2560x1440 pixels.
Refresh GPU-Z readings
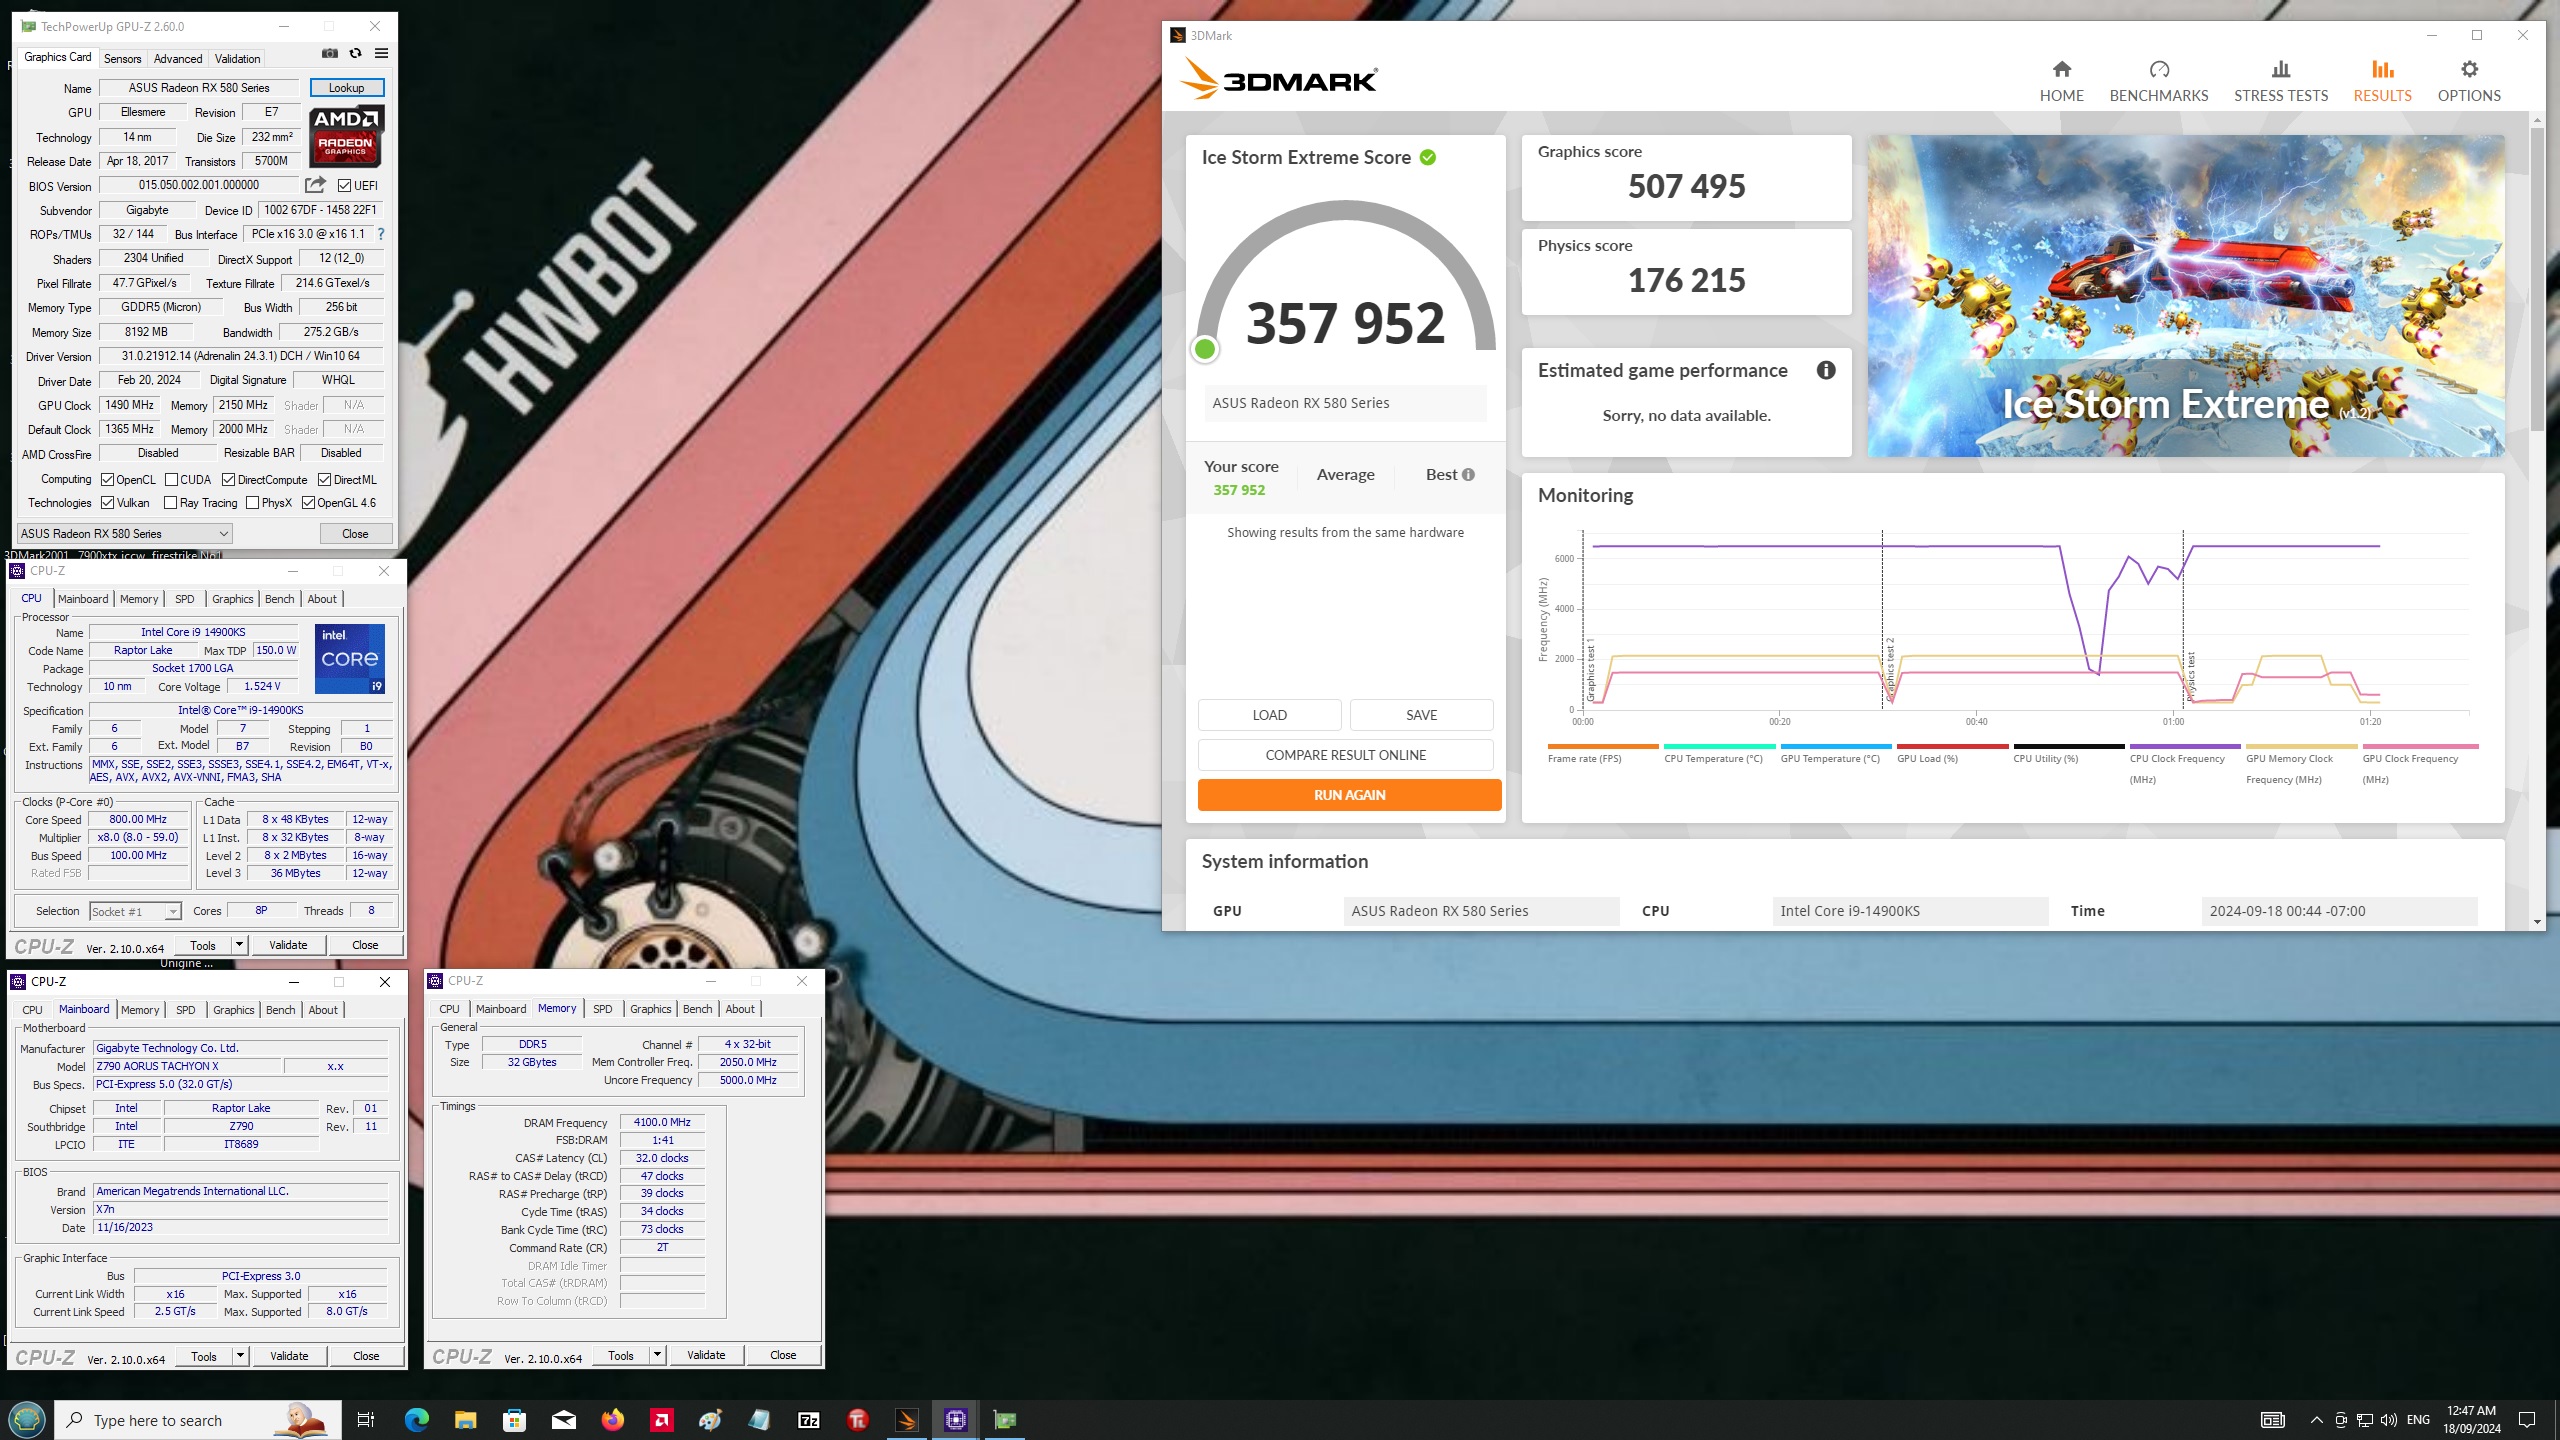pos(355,54)
